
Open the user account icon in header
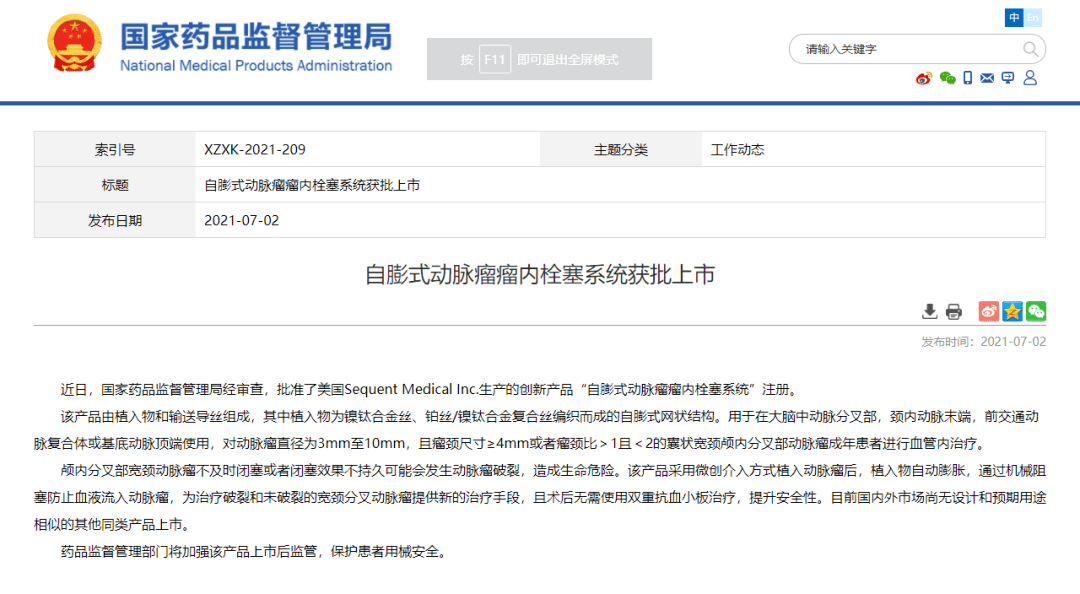click(1030, 78)
